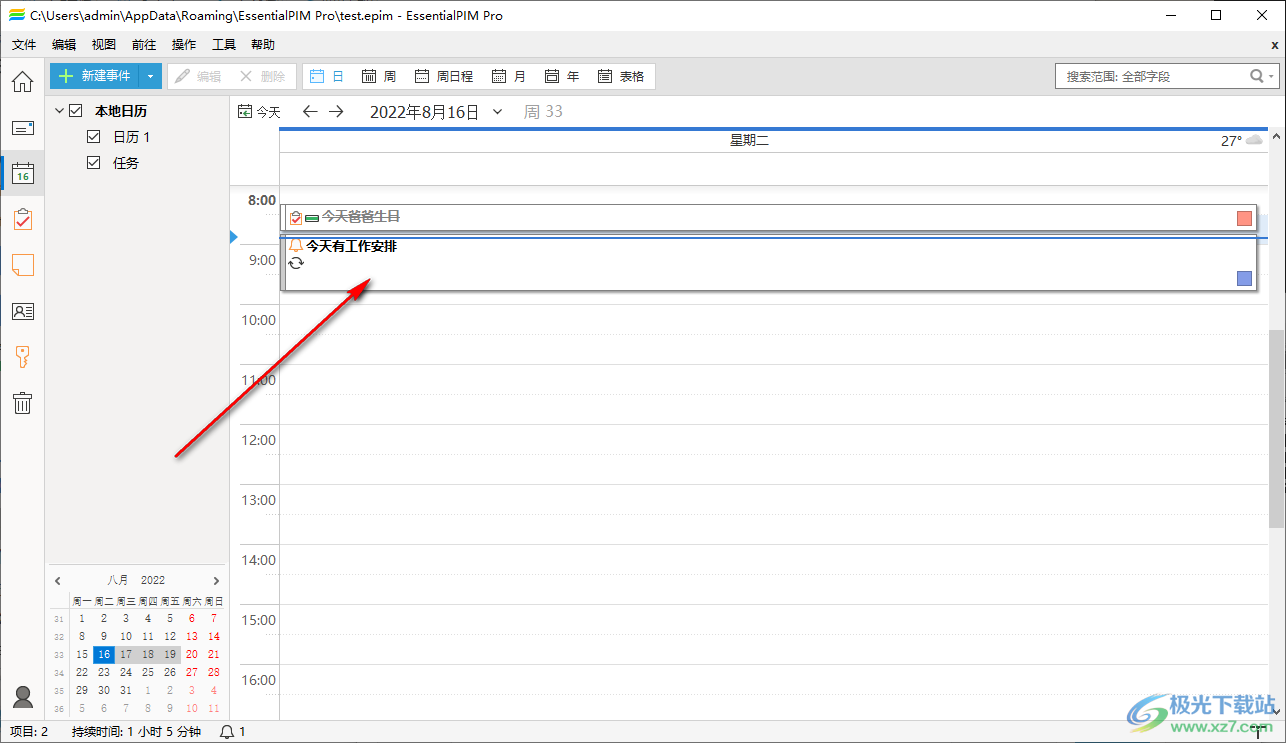Switch to Week Agenda view (周日程)
This screenshot has width=1286, height=743.
point(444,76)
